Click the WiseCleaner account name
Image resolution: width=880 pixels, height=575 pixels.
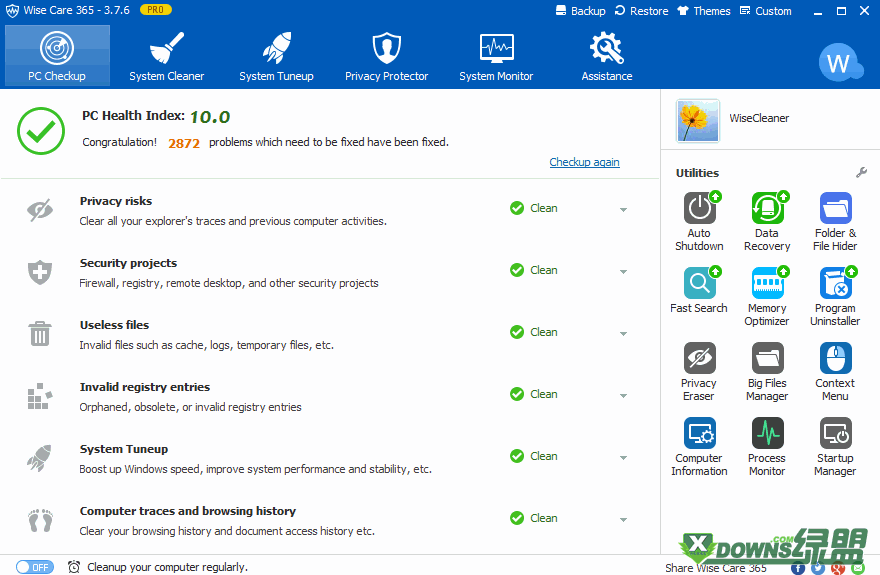coord(759,118)
